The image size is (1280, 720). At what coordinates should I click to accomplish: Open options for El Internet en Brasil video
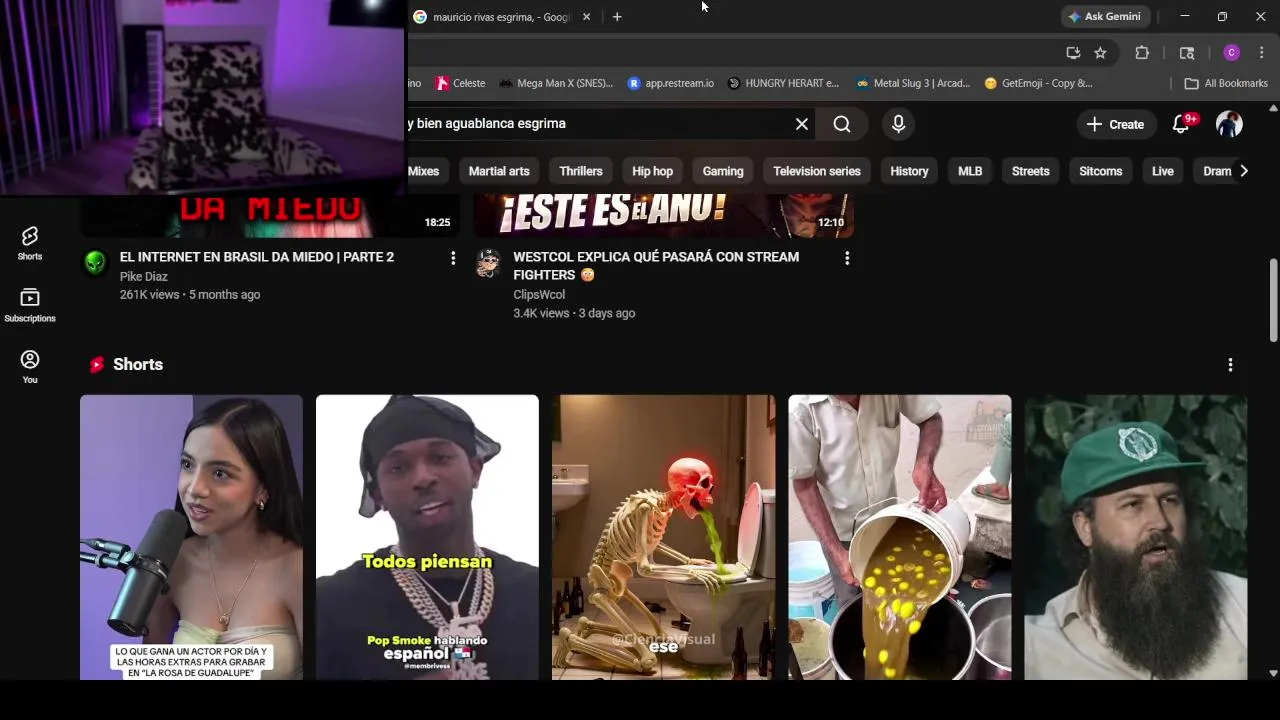[453, 258]
